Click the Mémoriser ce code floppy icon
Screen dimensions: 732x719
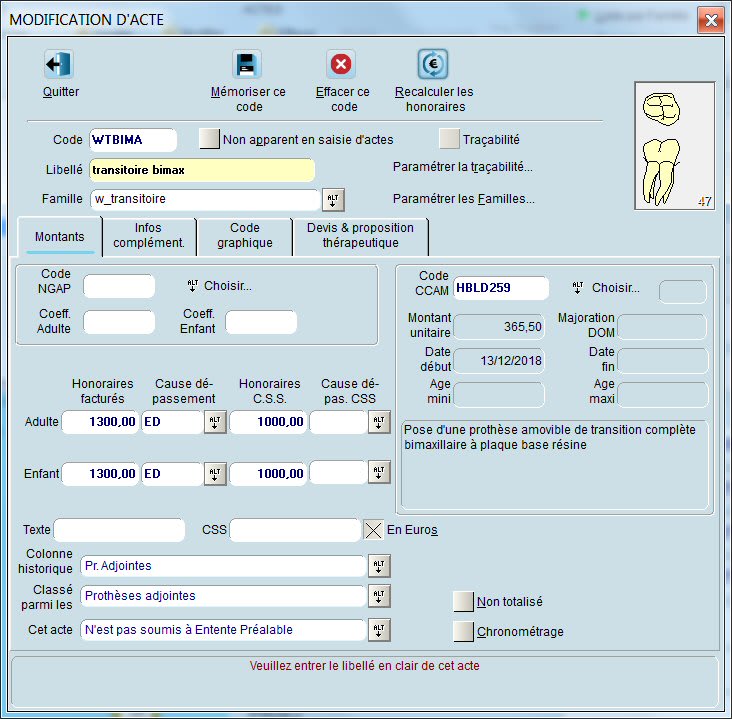(x=247, y=65)
